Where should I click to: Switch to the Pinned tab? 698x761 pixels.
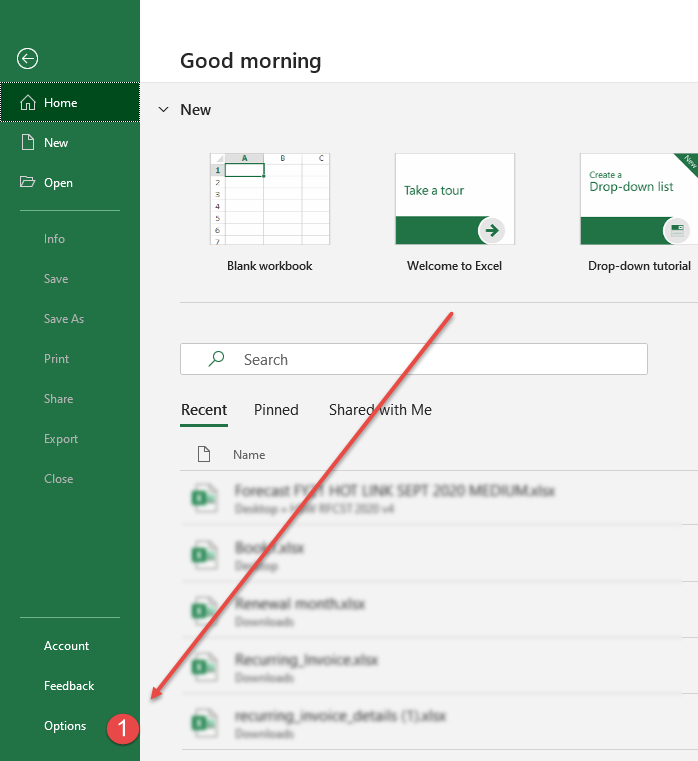pos(276,410)
